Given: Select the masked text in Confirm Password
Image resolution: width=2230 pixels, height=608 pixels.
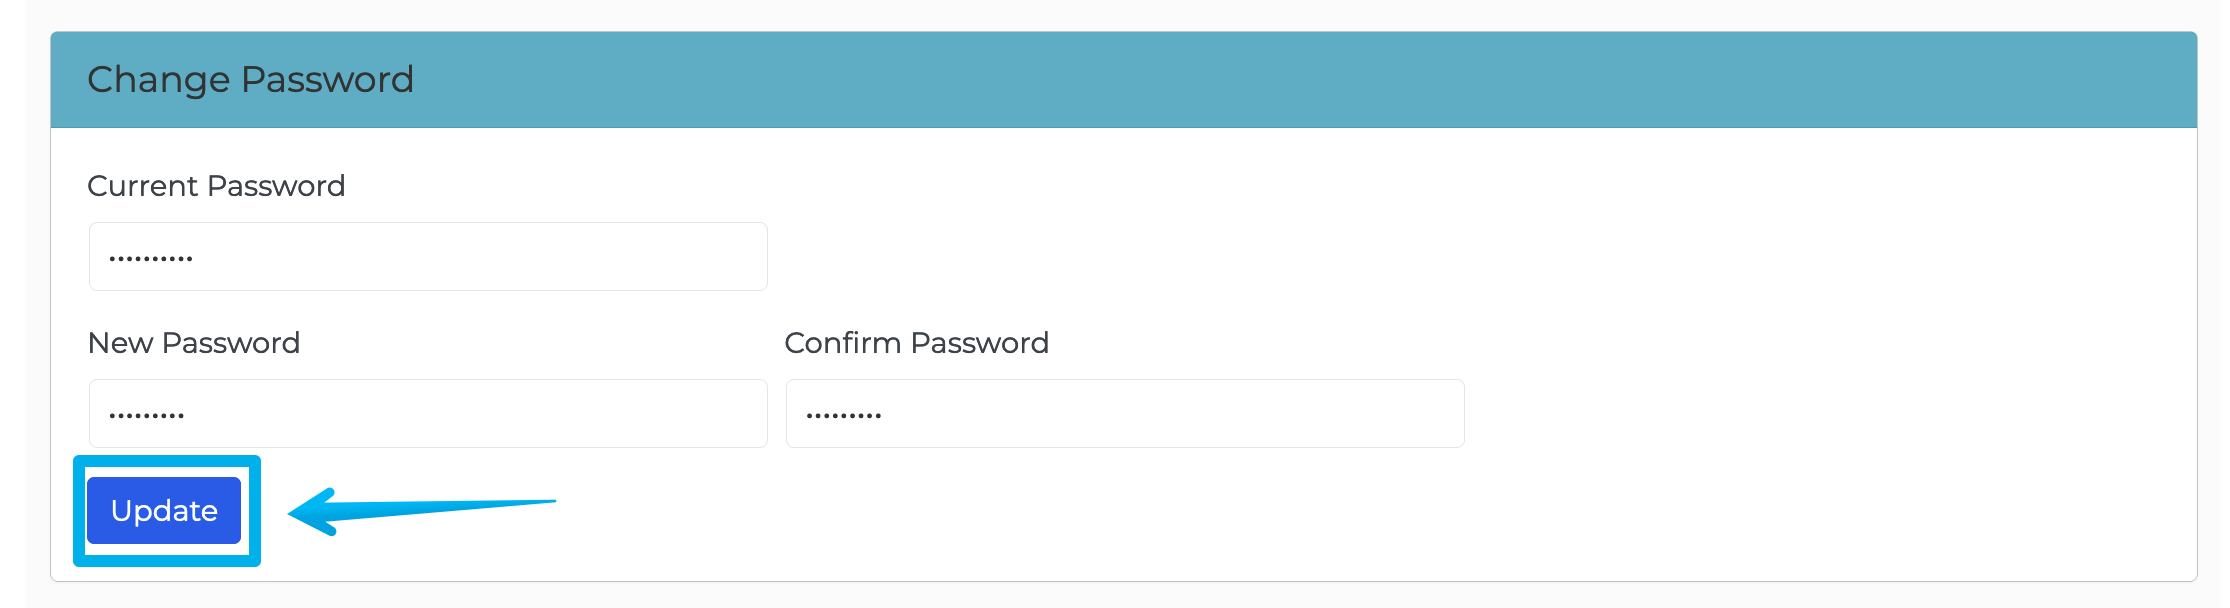Looking at the screenshot, I should tap(843, 413).
